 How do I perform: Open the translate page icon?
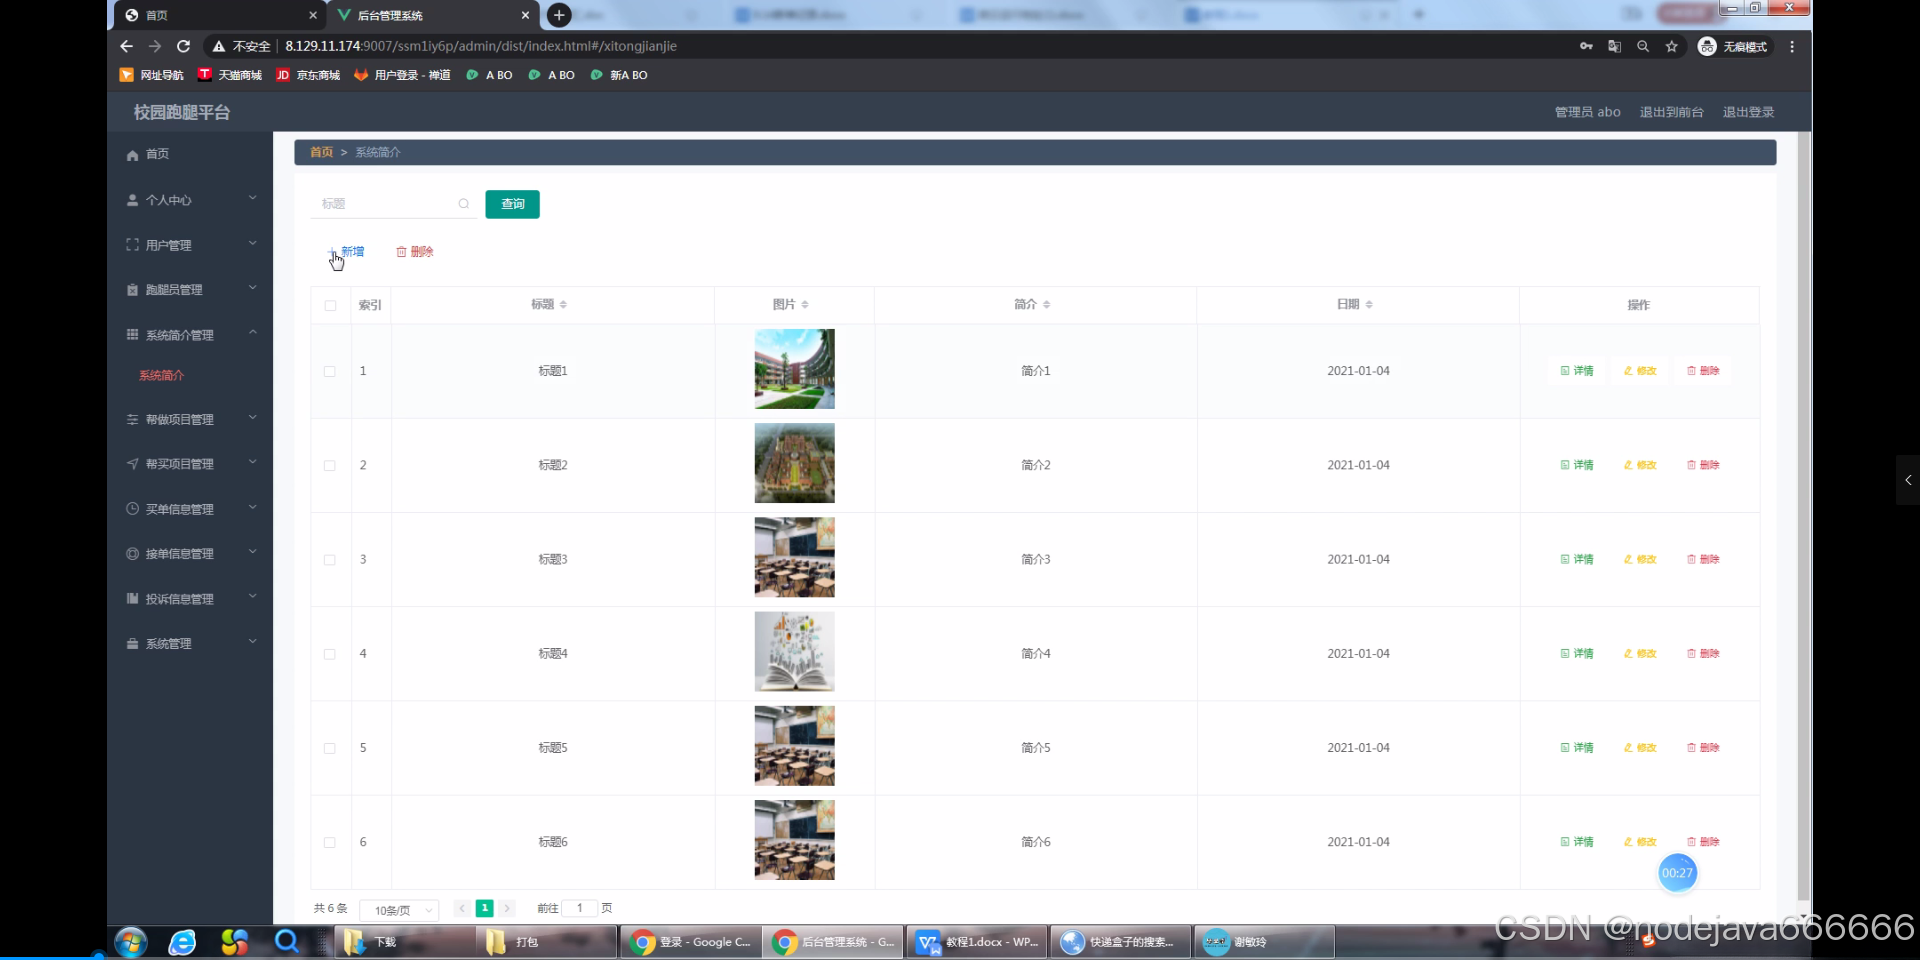1614,46
